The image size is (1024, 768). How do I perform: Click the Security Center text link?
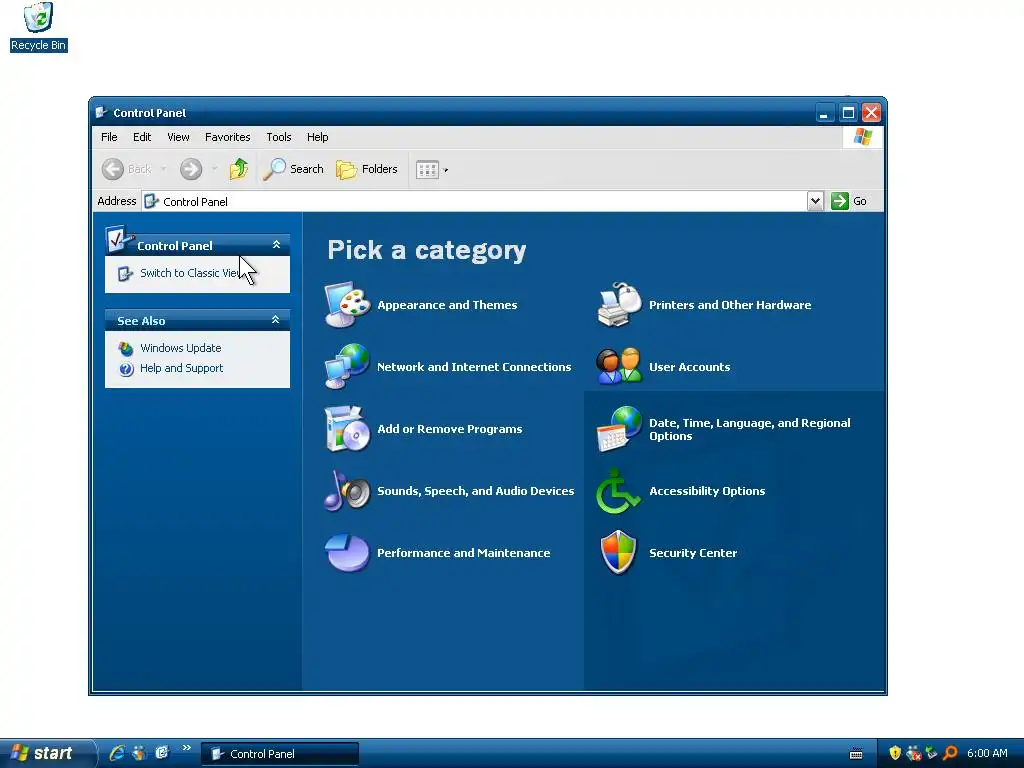pyautogui.click(x=692, y=553)
